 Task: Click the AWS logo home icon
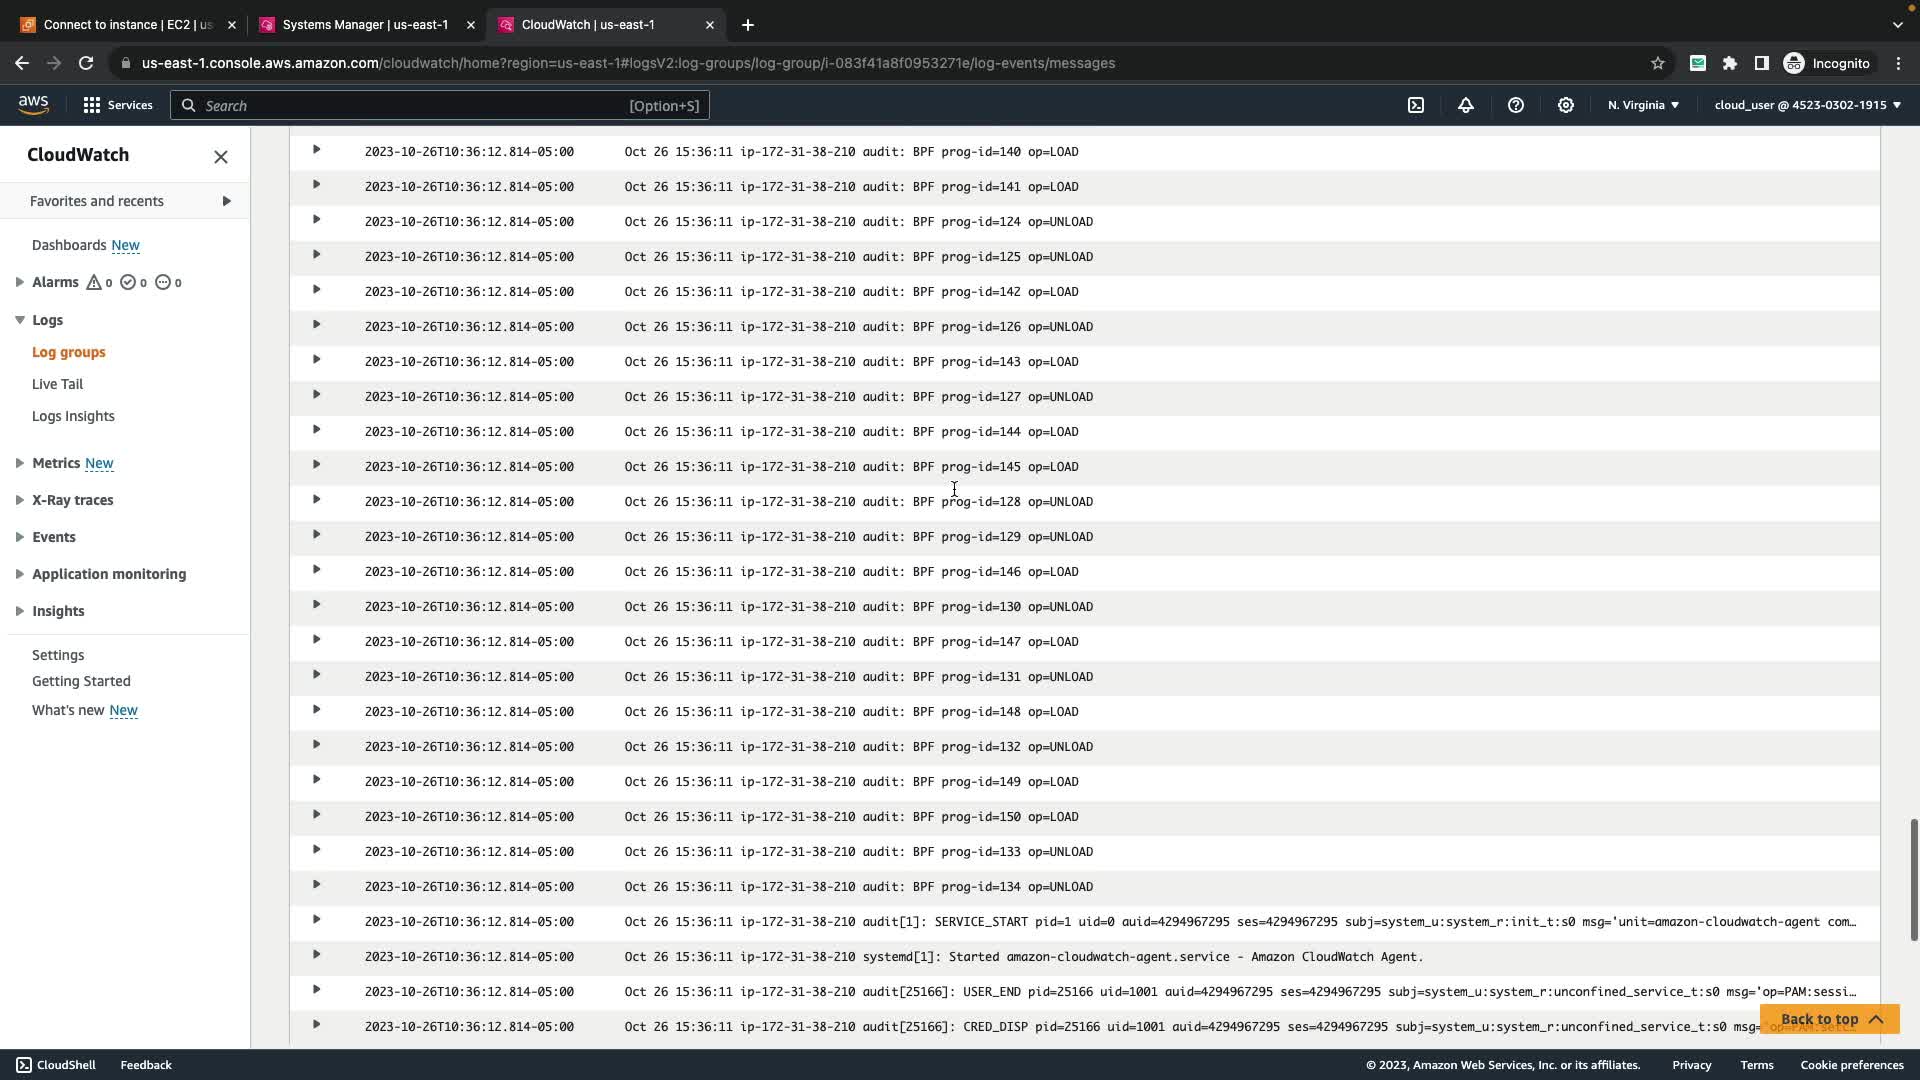[x=33, y=105]
